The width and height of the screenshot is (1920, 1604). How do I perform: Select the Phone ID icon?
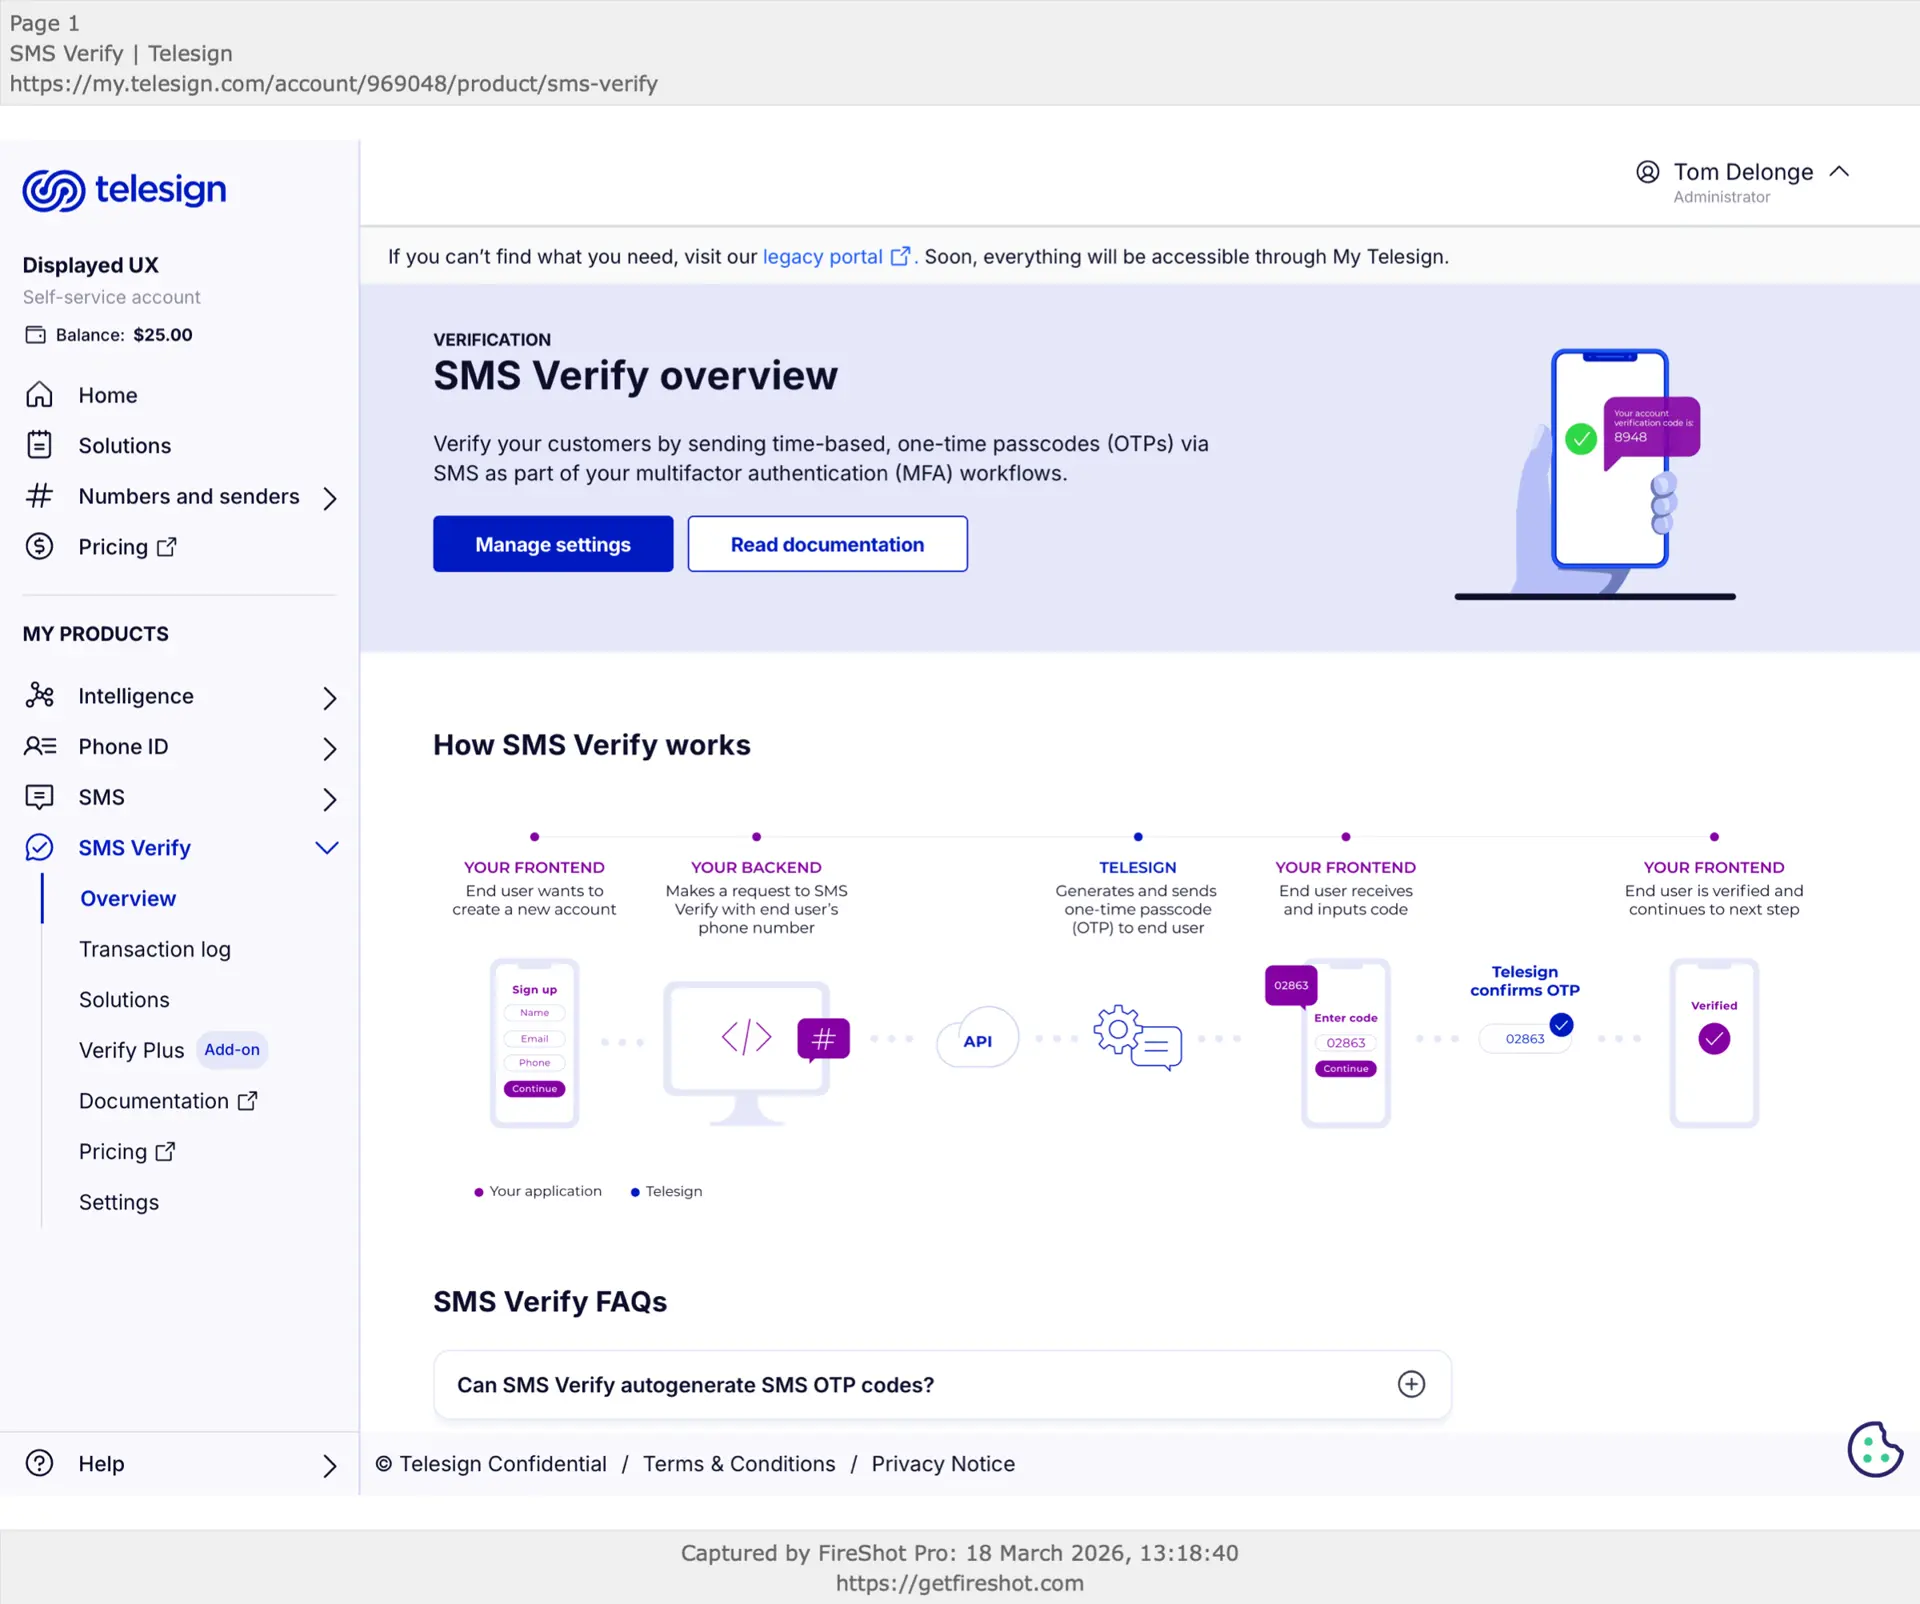39,746
